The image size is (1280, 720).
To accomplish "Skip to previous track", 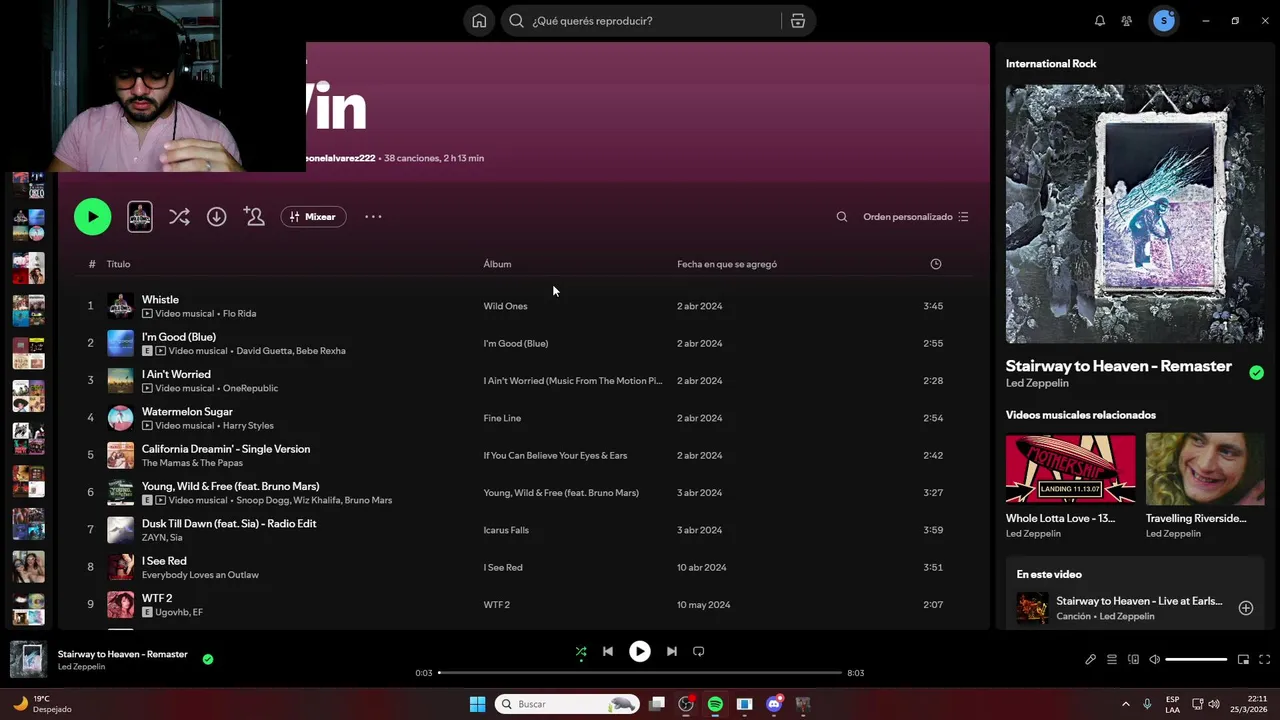I will click(608, 652).
